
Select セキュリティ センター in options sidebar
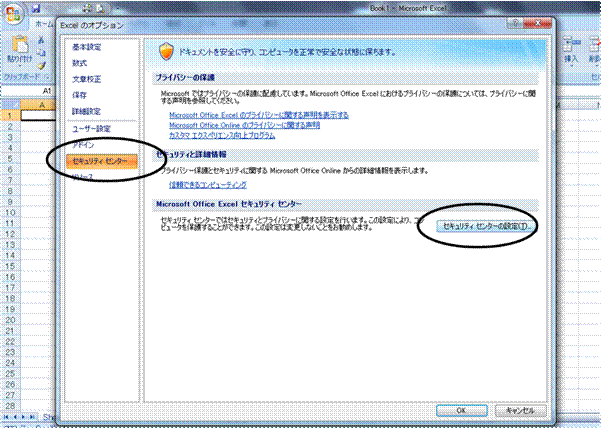pyautogui.click(x=102, y=161)
